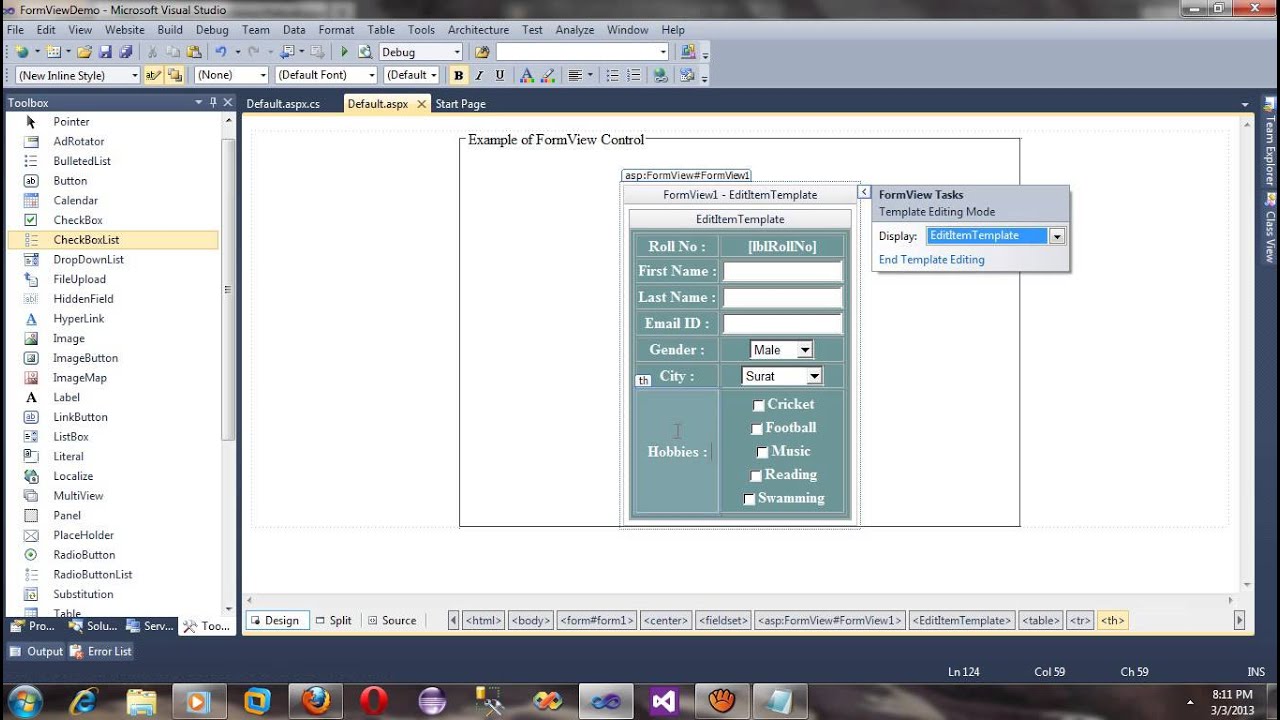Apply the bulleted list format icon

(613, 75)
